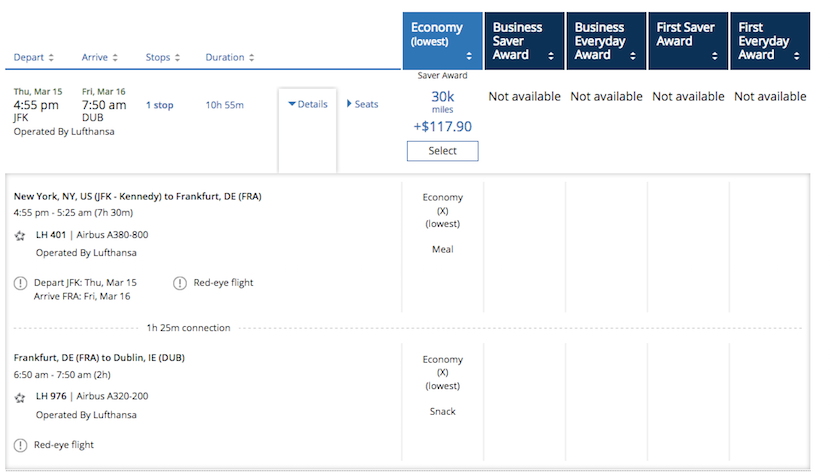Sort flights using the Duration column arrows
830x472 pixels.
(x=250, y=58)
